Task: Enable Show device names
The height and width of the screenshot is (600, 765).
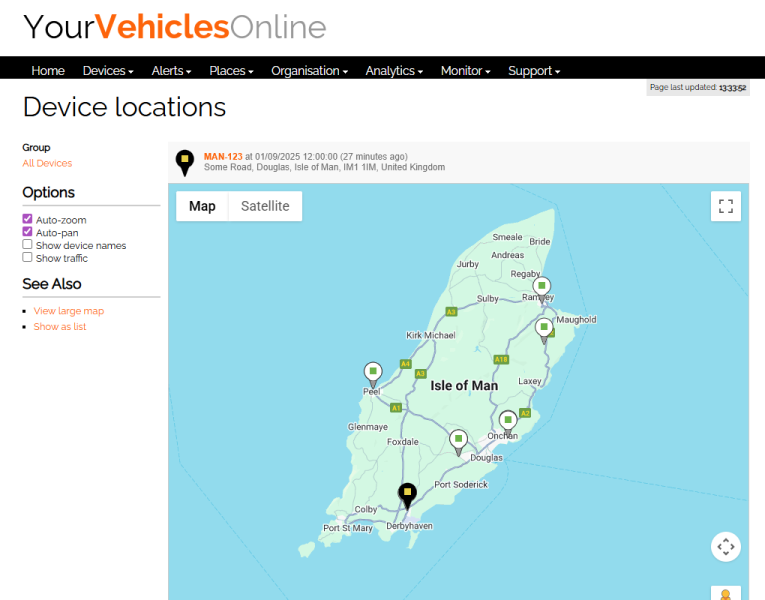Action: tap(28, 245)
